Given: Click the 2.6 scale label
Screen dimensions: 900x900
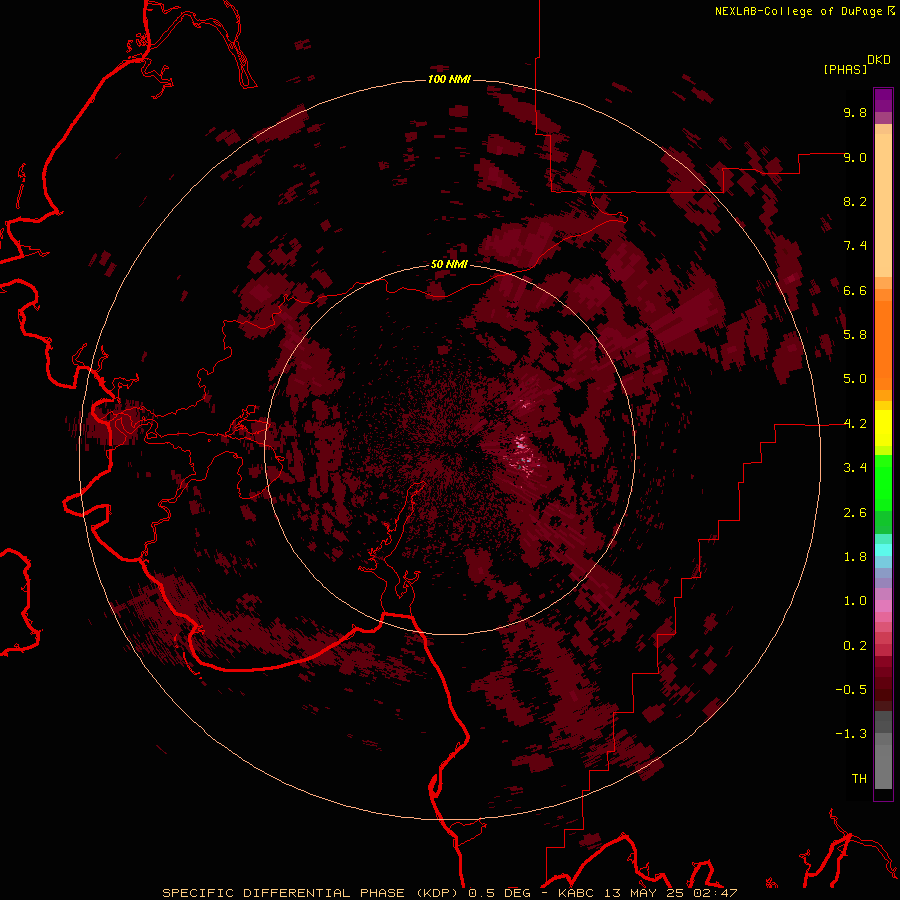Looking at the screenshot, I should pos(855,513).
